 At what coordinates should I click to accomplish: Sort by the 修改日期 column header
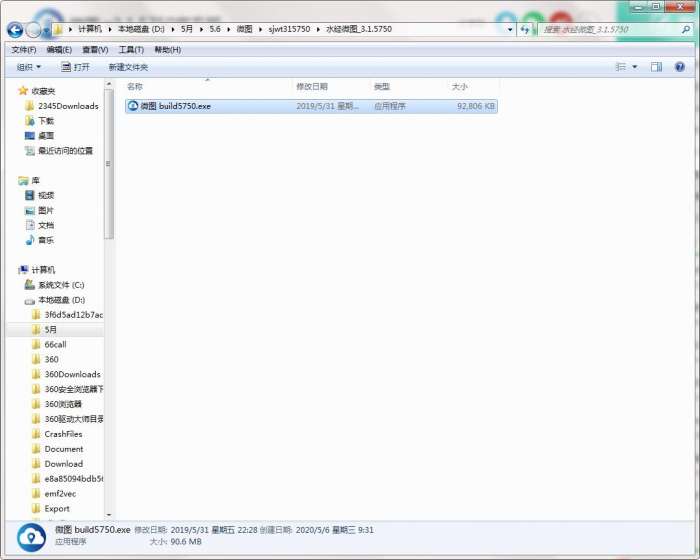click(312, 87)
